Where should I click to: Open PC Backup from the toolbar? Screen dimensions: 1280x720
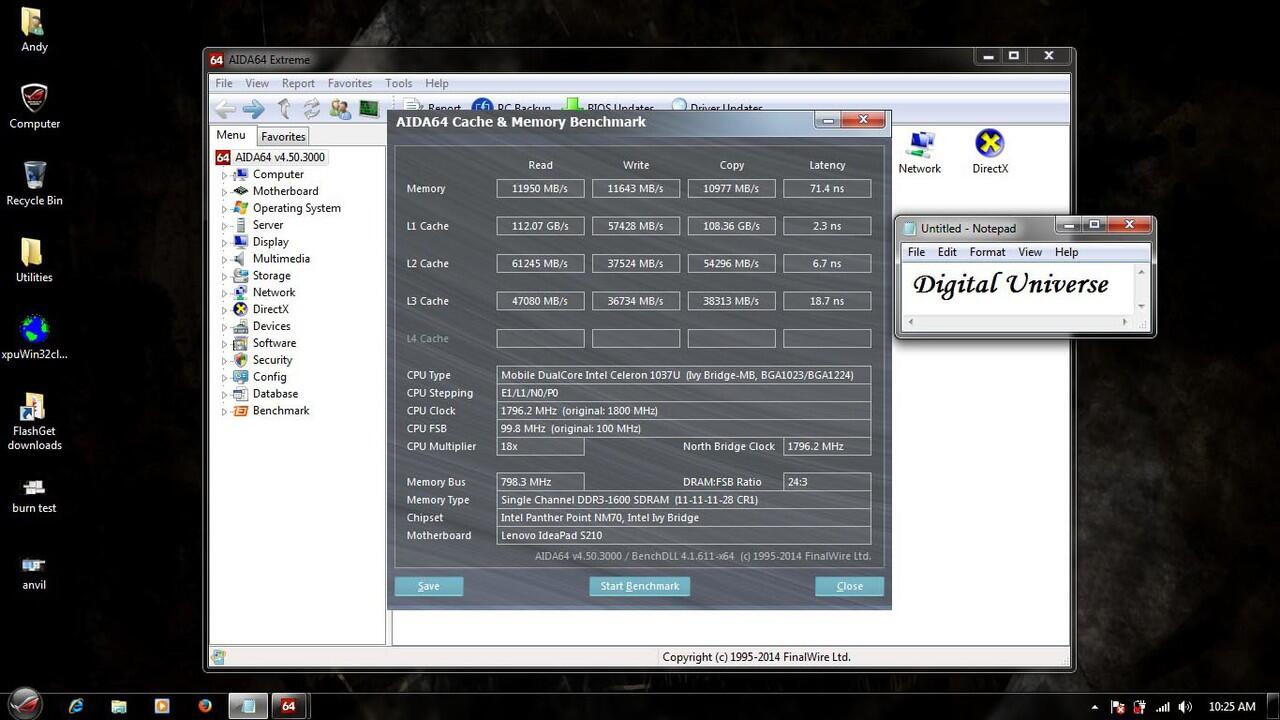click(x=512, y=107)
